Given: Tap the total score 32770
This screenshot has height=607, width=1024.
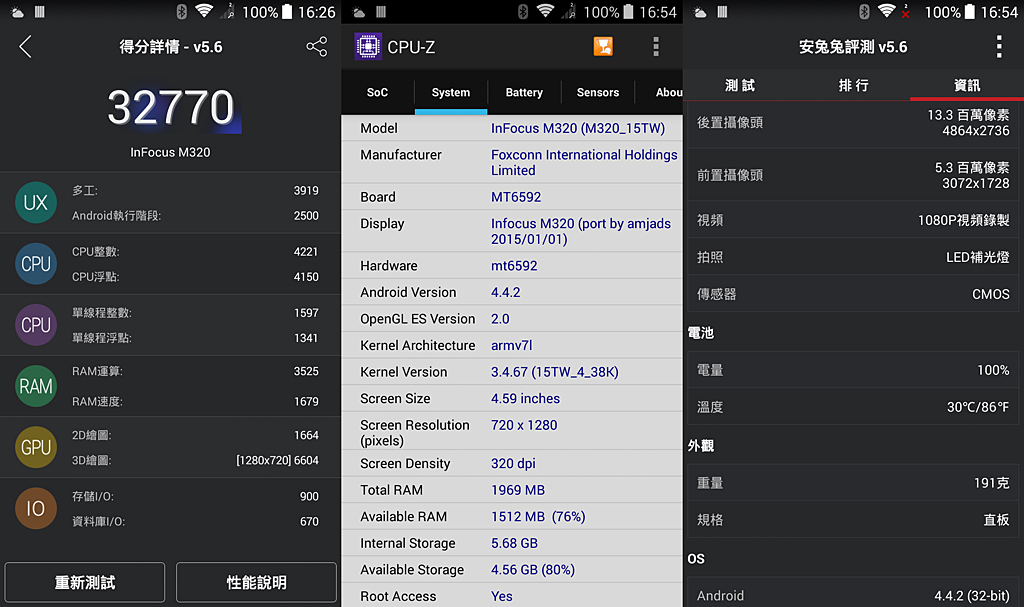Looking at the screenshot, I should (170, 107).
